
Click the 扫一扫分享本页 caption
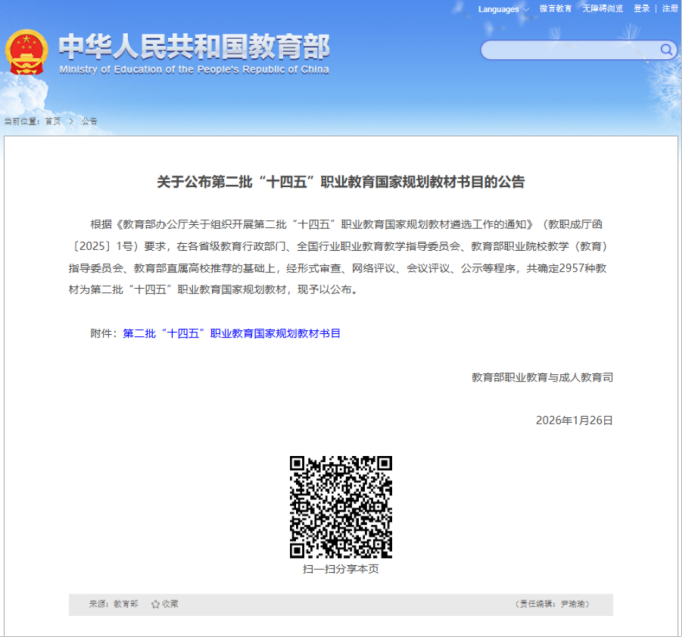pyautogui.click(x=341, y=569)
